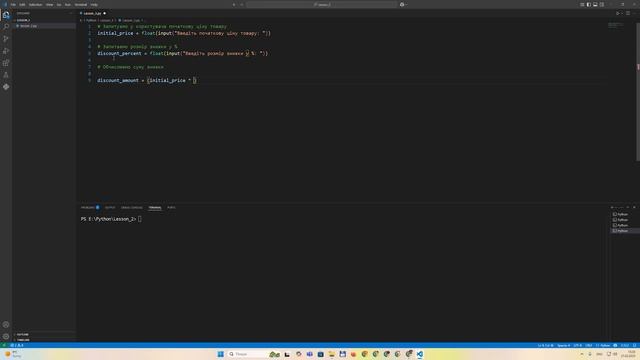Click the CRLF line ending setting
This screenshot has height=360, width=640.
point(589,345)
